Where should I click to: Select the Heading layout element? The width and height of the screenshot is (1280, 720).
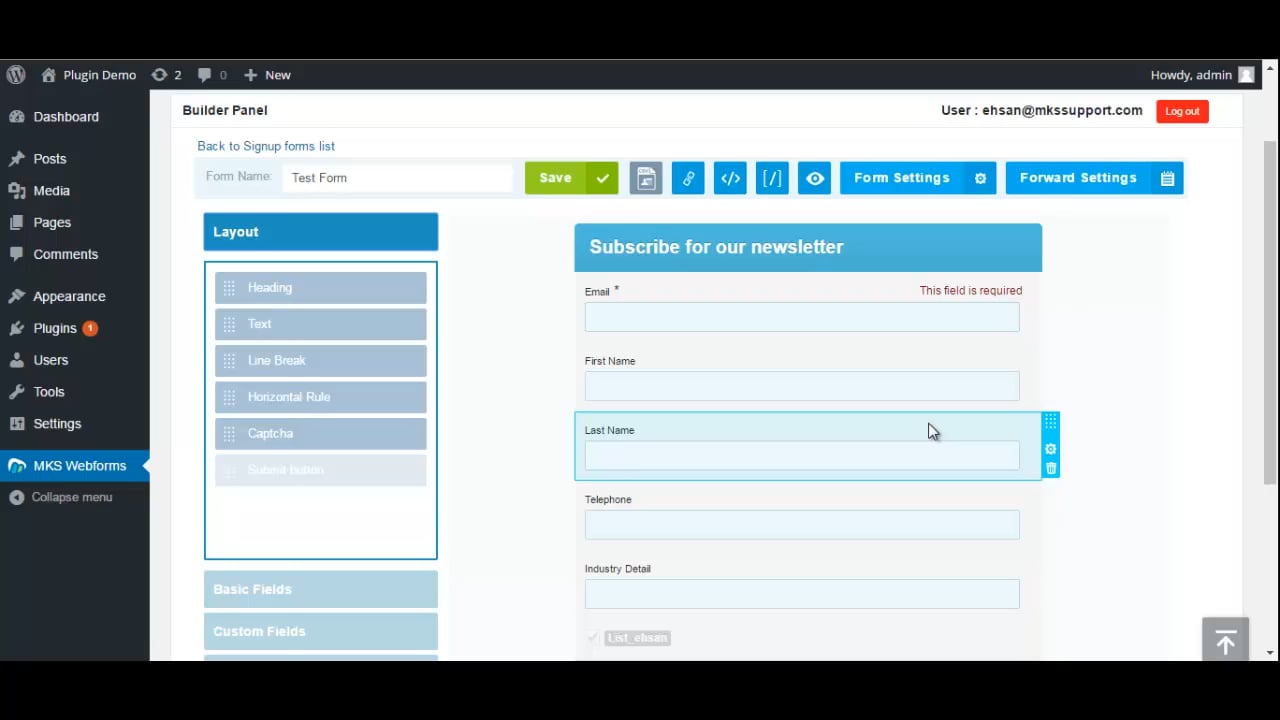point(321,288)
